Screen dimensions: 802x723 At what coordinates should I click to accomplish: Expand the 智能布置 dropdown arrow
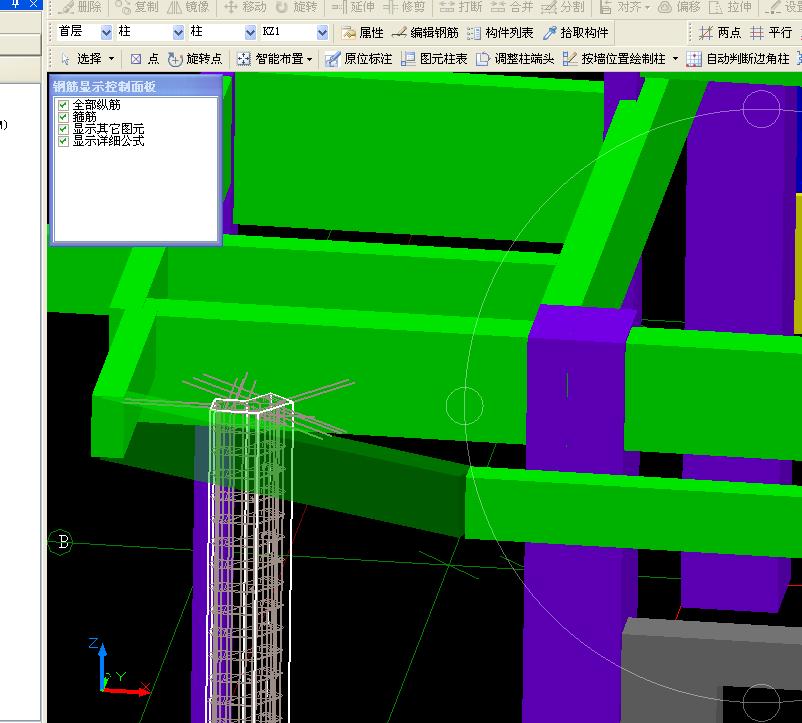pos(309,59)
